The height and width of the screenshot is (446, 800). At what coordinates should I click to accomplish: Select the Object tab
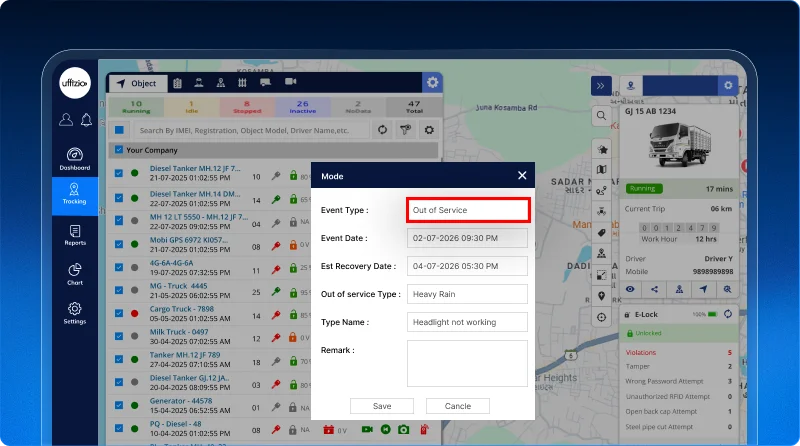(137, 83)
